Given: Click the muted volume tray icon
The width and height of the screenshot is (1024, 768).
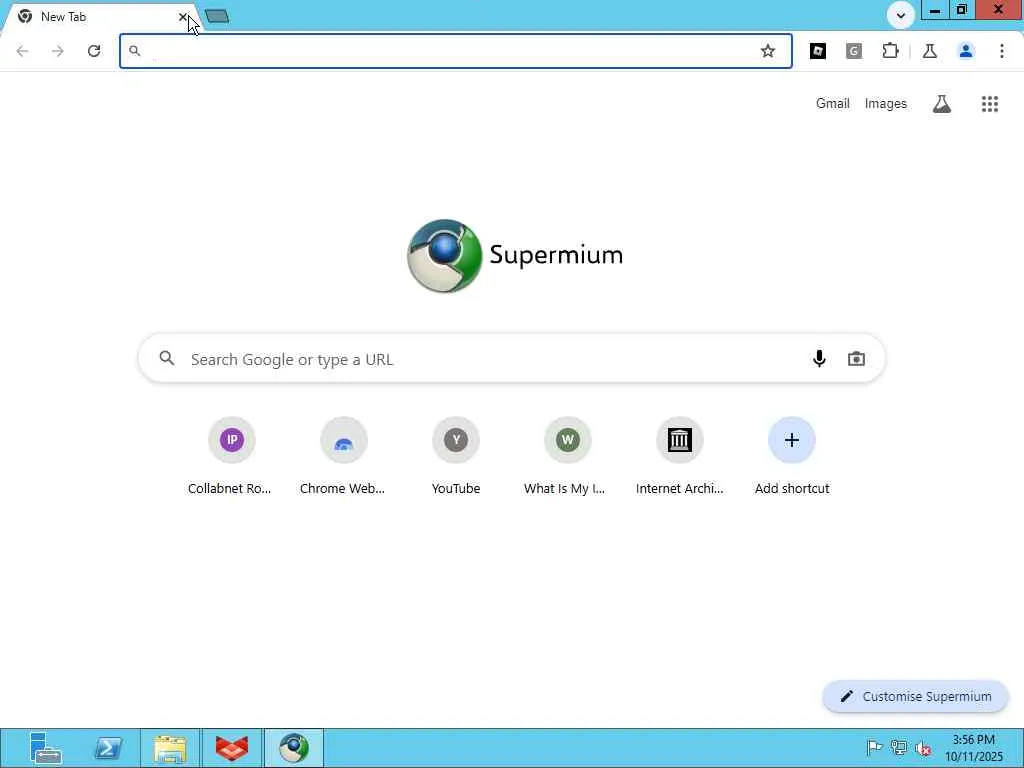Looking at the screenshot, I should click(x=923, y=748).
